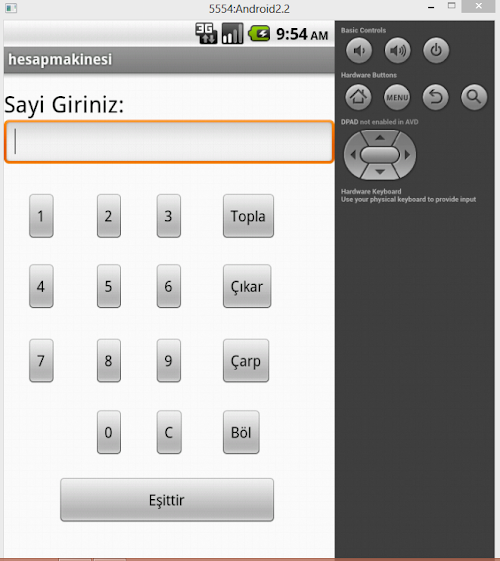Click the Topla button
The width and height of the screenshot is (500, 561).
pos(248,216)
